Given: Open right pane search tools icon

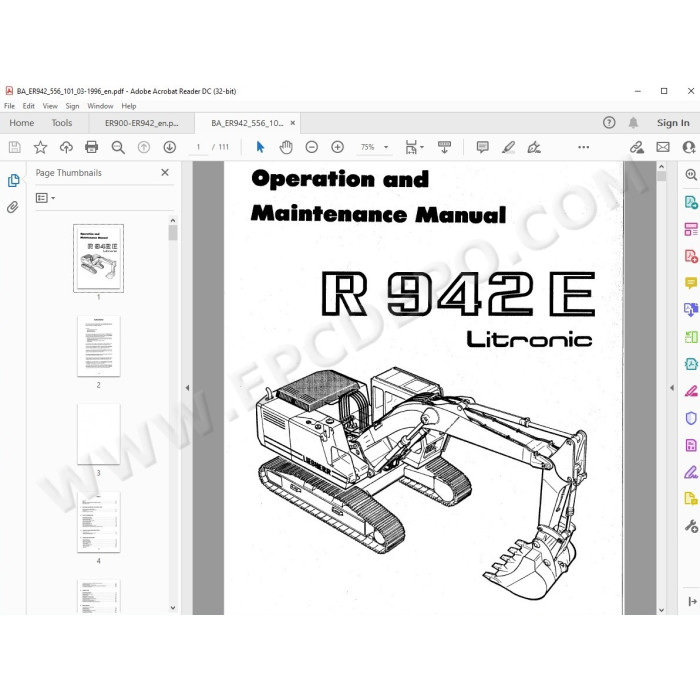Looking at the screenshot, I should (x=691, y=175).
